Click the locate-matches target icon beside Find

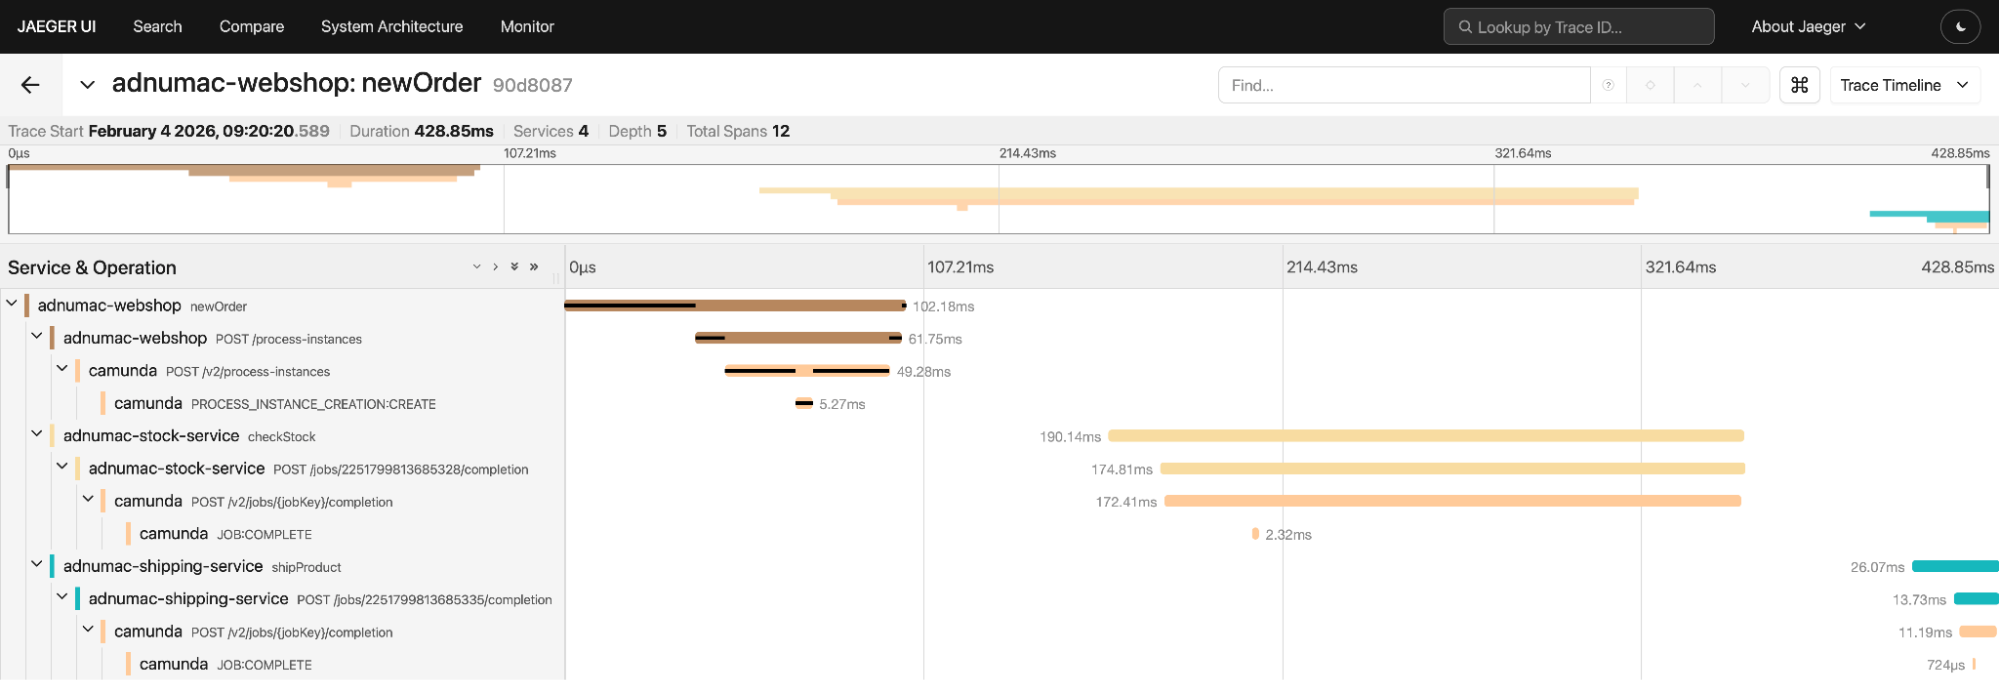click(x=1650, y=85)
